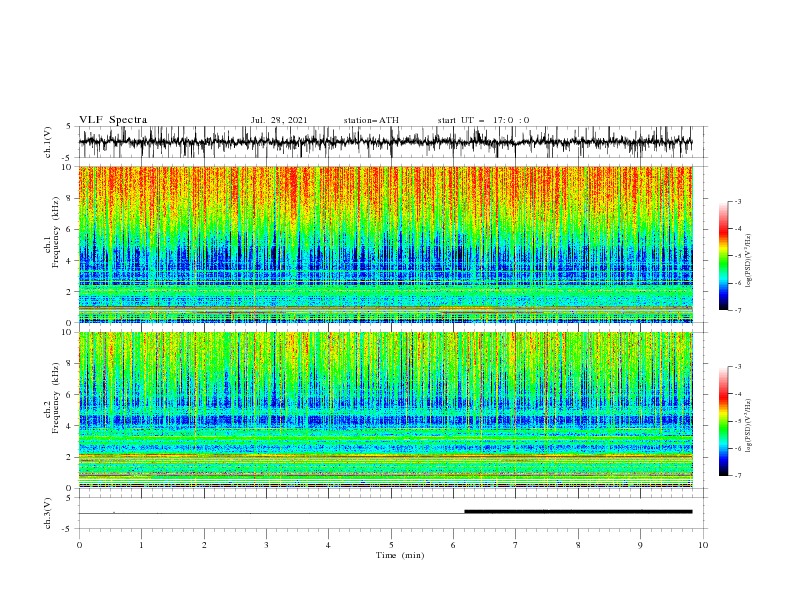Click the ch.1 spectrogram color scale bar
The image size is (792, 612).
tap(723, 256)
